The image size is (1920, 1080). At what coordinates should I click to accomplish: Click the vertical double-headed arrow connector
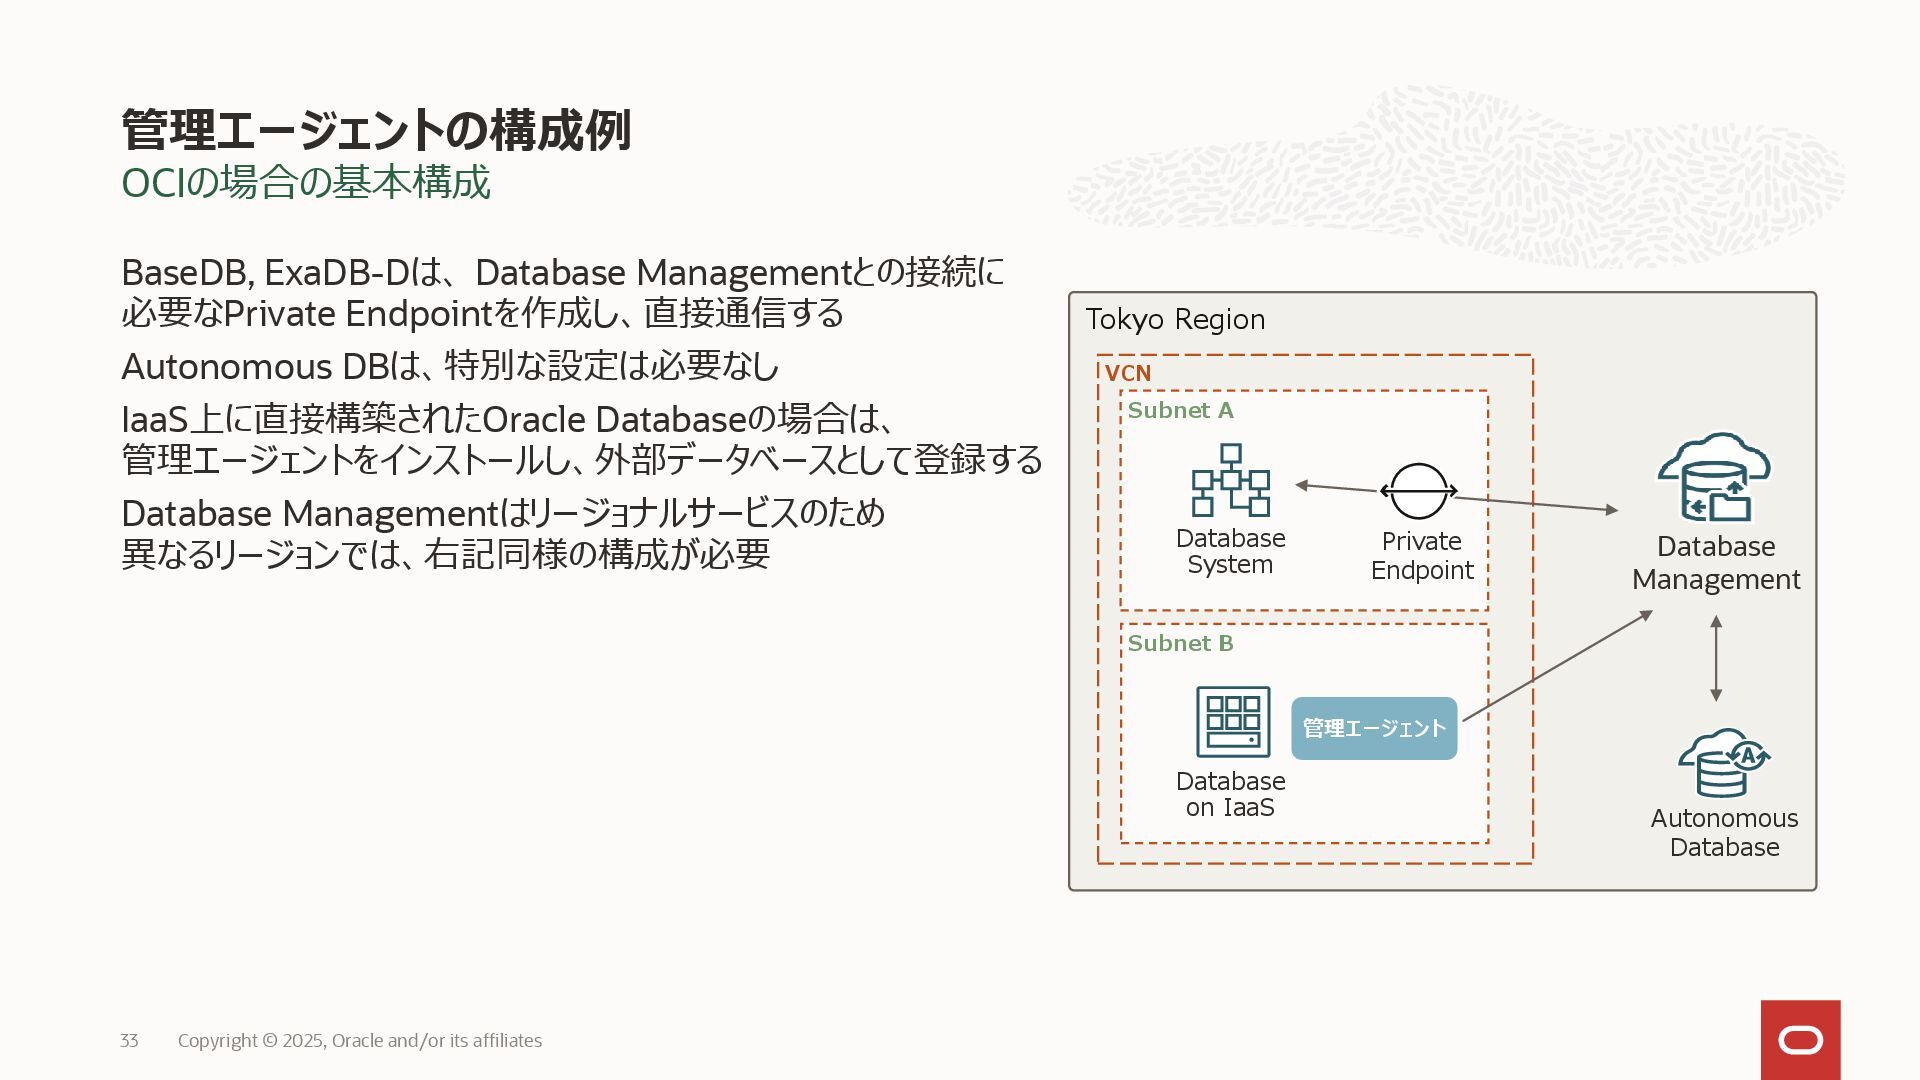tap(1716, 658)
